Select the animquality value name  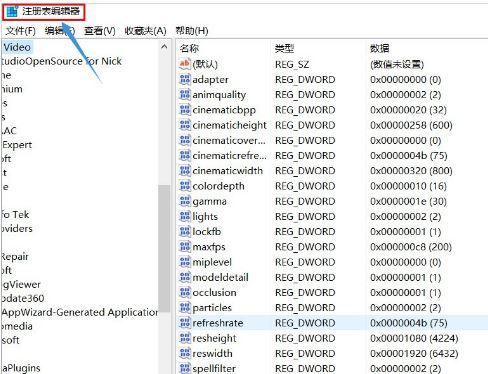click(219, 95)
